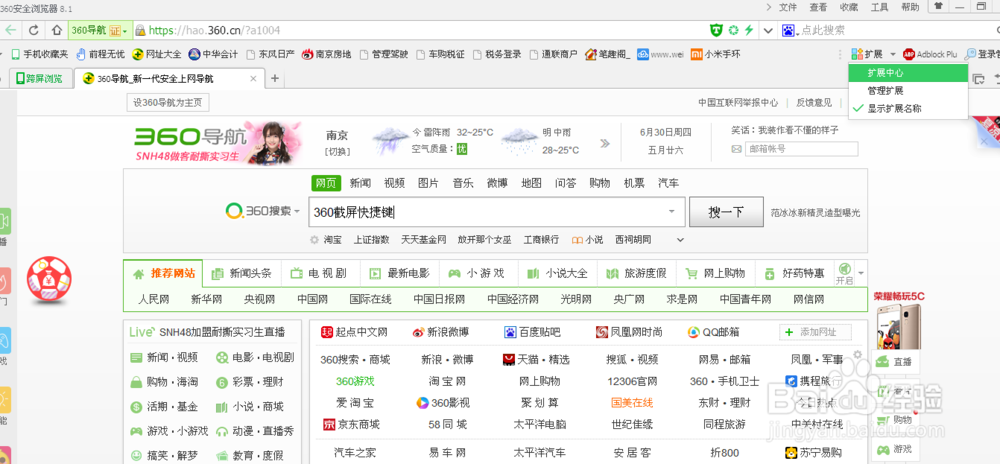This screenshot has height=464, width=1000.
Task: Open the 手机收藏夹 bookmark
Action: pyautogui.click(x=40, y=54)
